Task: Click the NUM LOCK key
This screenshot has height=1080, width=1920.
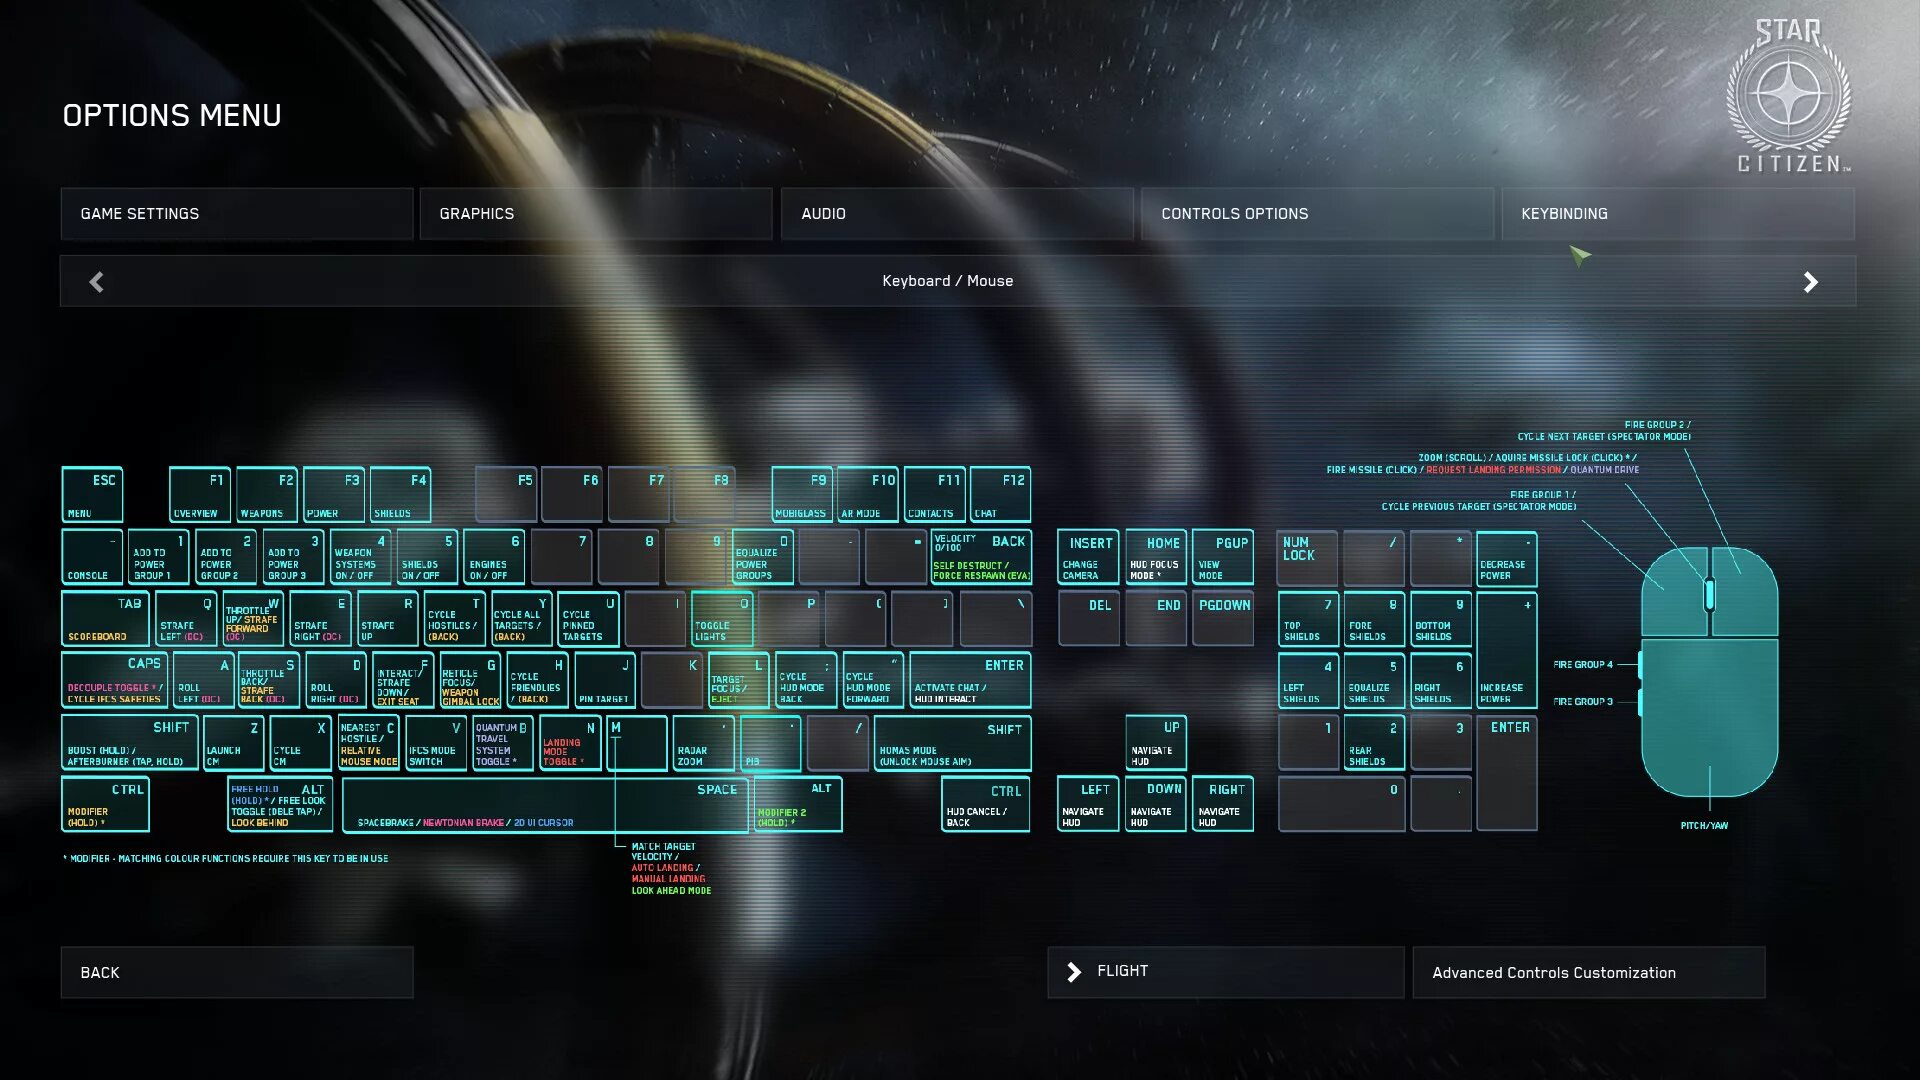Action: (x=1305, y=557)
